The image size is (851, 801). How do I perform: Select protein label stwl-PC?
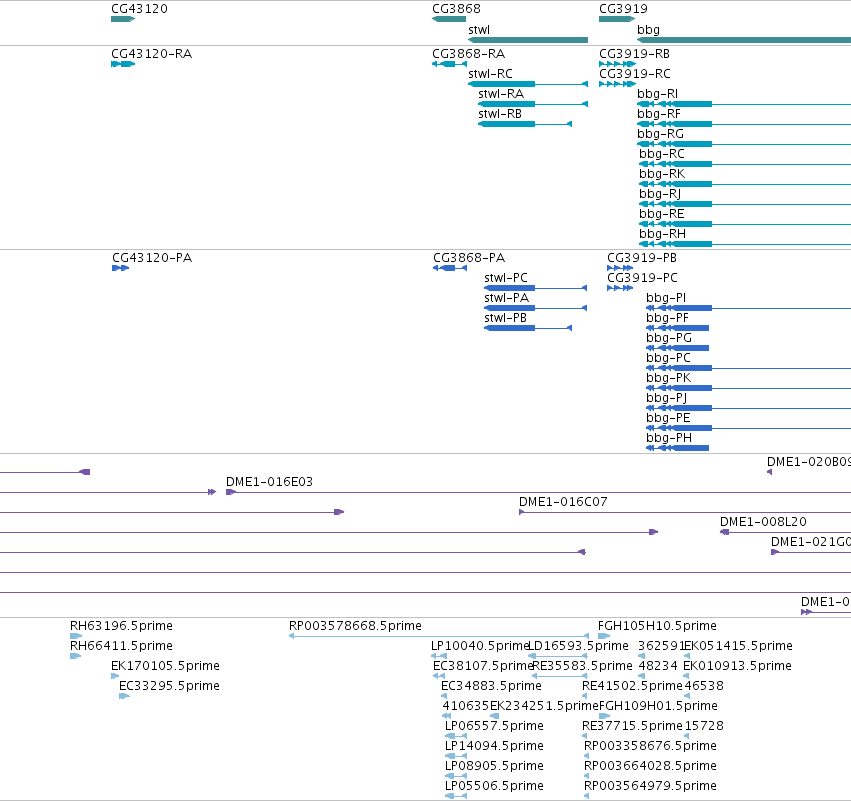(x=506, y=278)
